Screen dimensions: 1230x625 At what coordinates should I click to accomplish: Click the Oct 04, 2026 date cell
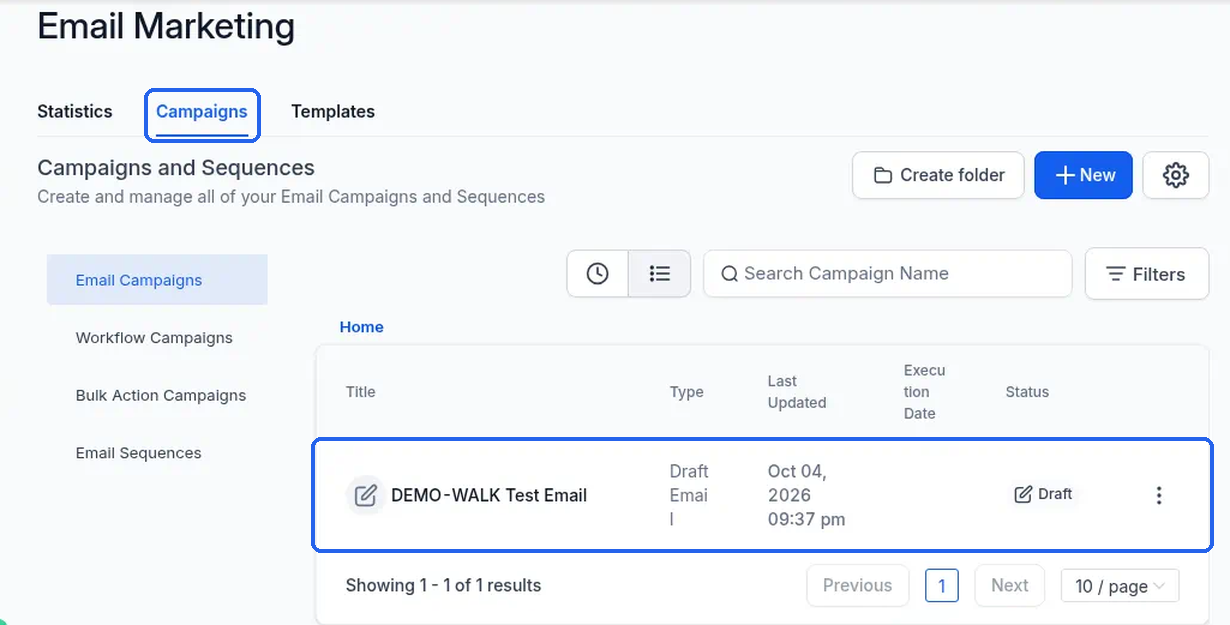pyautogui.click(x=807, y=495)
